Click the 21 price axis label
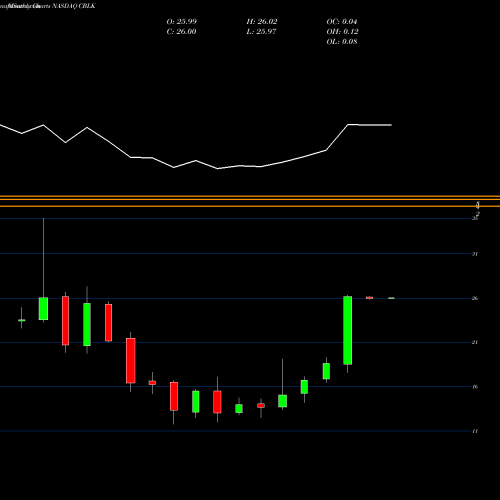The image size is (500, 500). 475,342
